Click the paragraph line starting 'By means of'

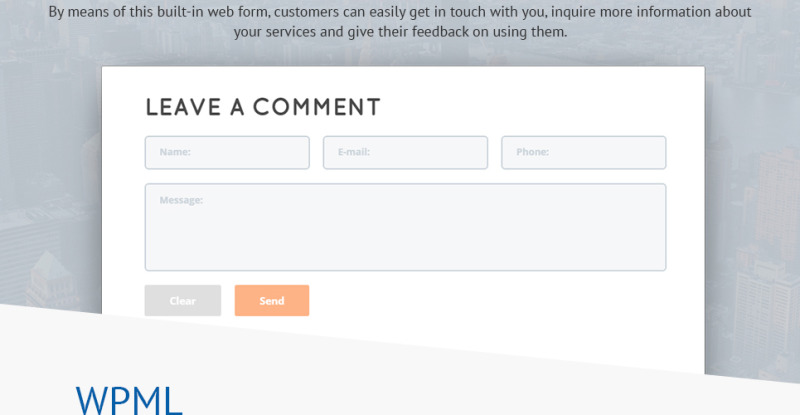[x=400, y=12]
